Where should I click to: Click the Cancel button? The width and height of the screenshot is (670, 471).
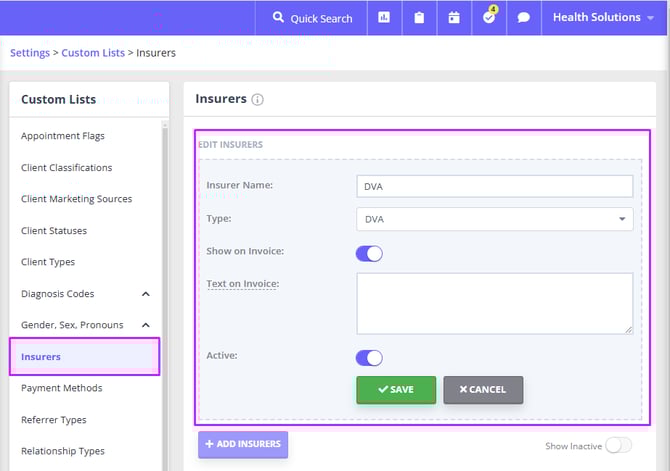click(483, 389)
